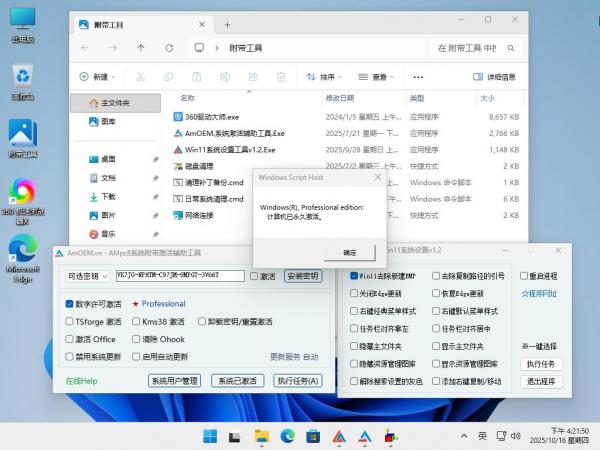600x450 pixels.
Task: Click the Windows Start button on taskbar
Action: pos(211,435)
